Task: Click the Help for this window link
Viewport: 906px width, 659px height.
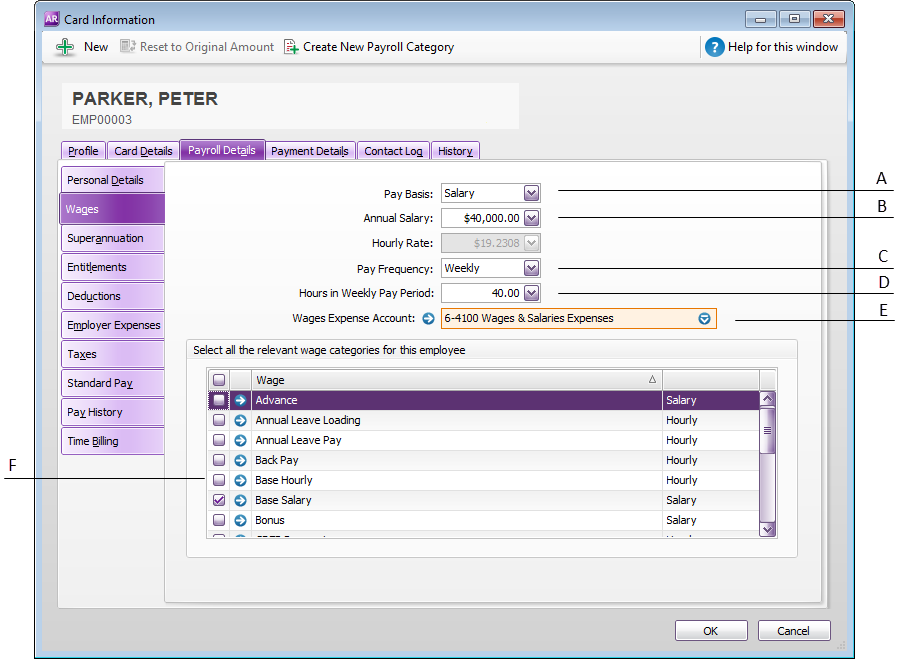Action: click(783, 47)
